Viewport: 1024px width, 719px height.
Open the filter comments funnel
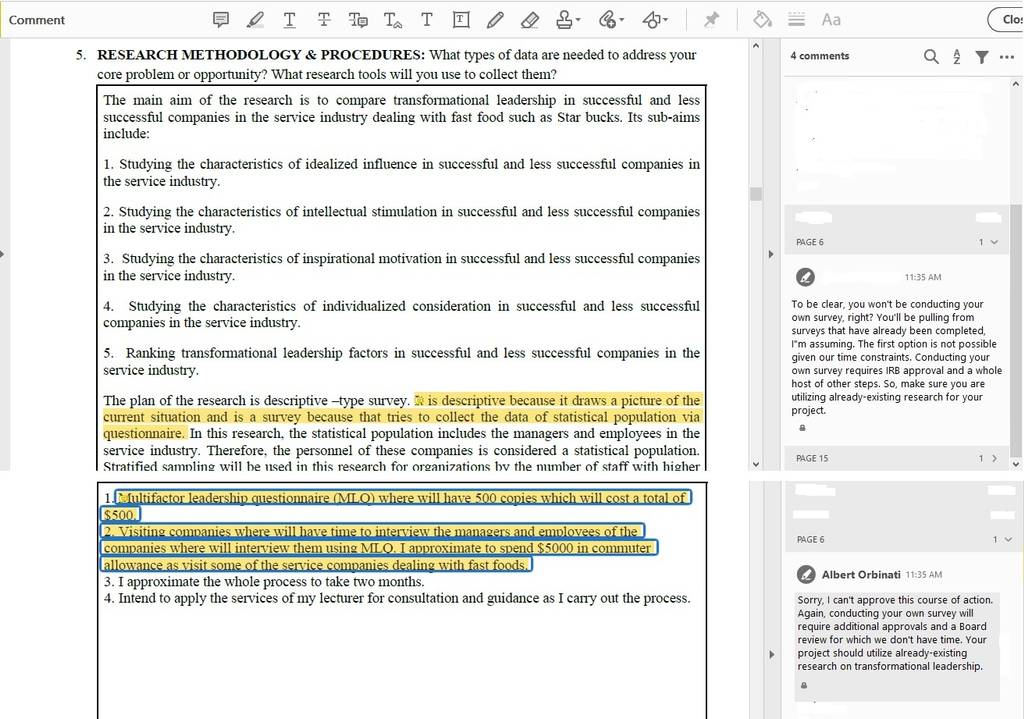tap(982, 57)
